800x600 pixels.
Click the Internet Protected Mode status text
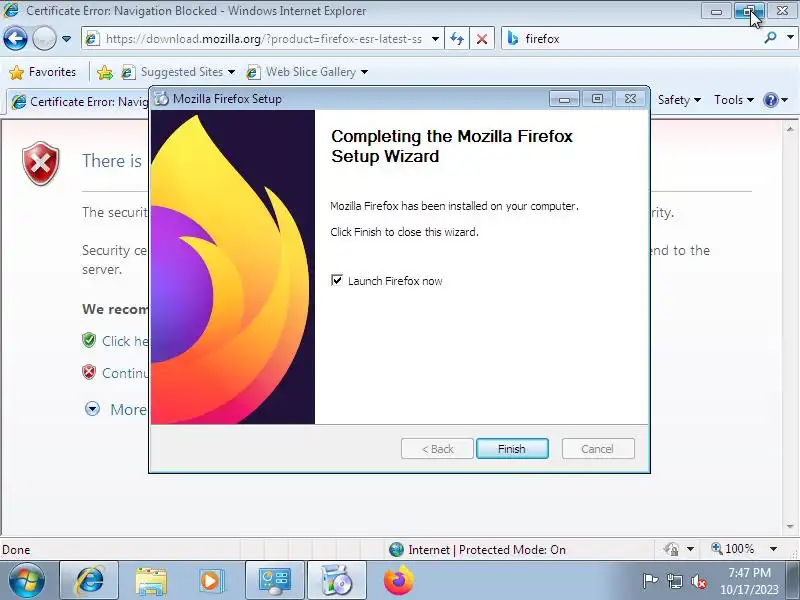(x=487, y=549)
